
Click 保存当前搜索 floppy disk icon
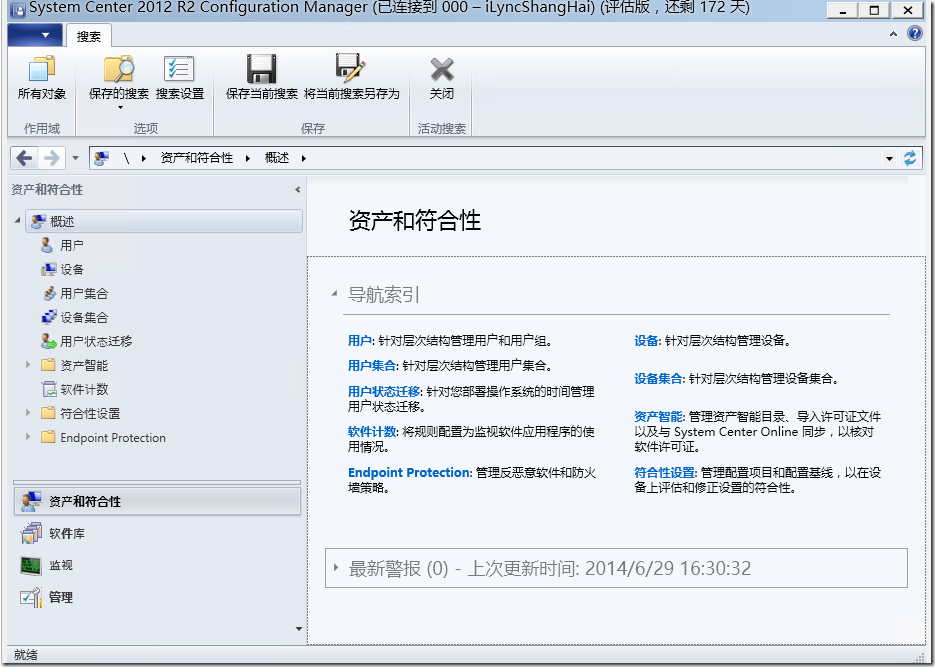261,69
